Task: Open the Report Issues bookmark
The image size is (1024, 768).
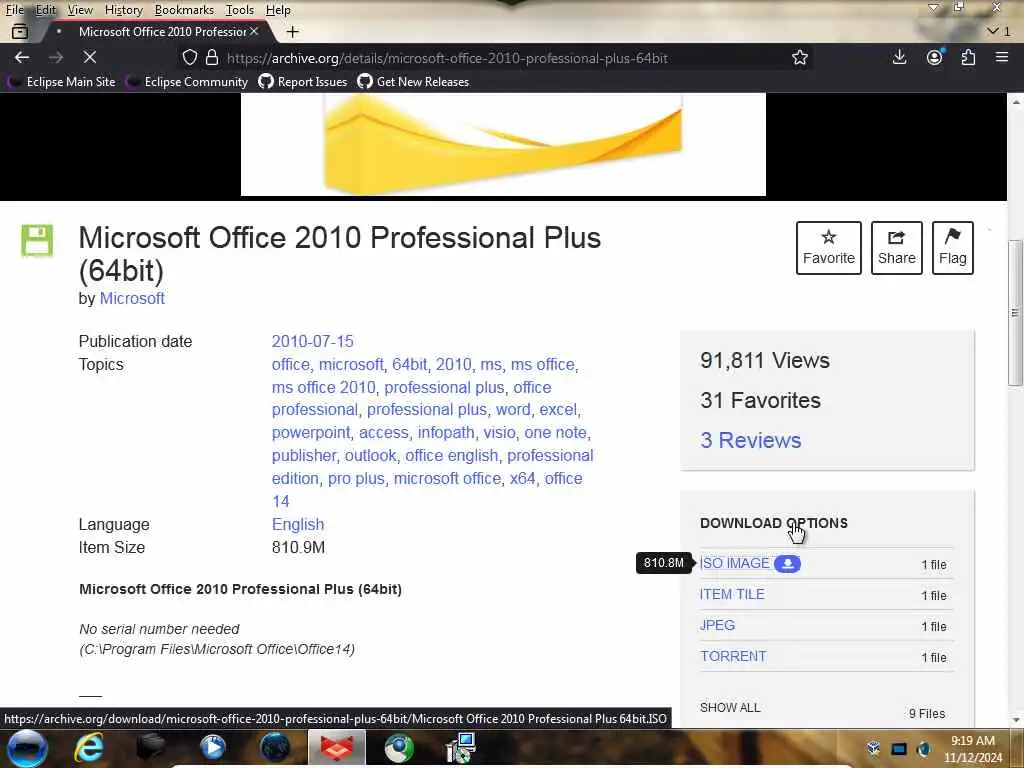Action: point(303,82)
